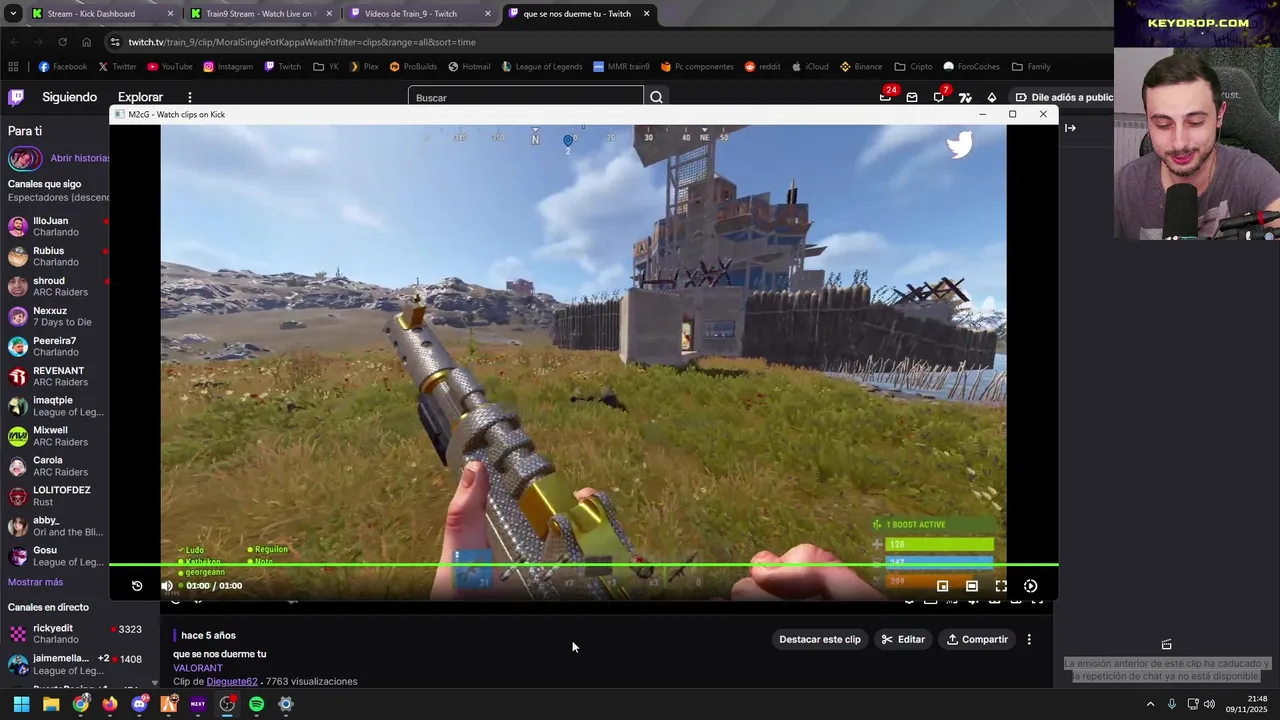Open the YK bookmarks folder
This screenshot has height=720, width=1280.
coord(326,67)
